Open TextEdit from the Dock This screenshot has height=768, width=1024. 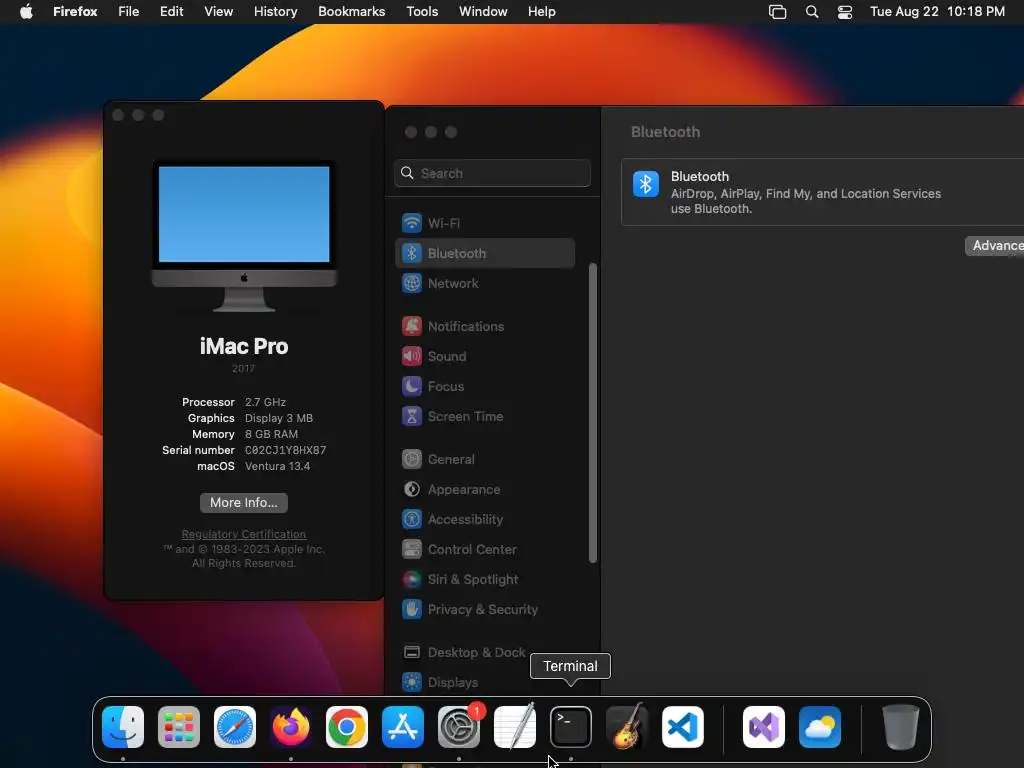point(515,727)
